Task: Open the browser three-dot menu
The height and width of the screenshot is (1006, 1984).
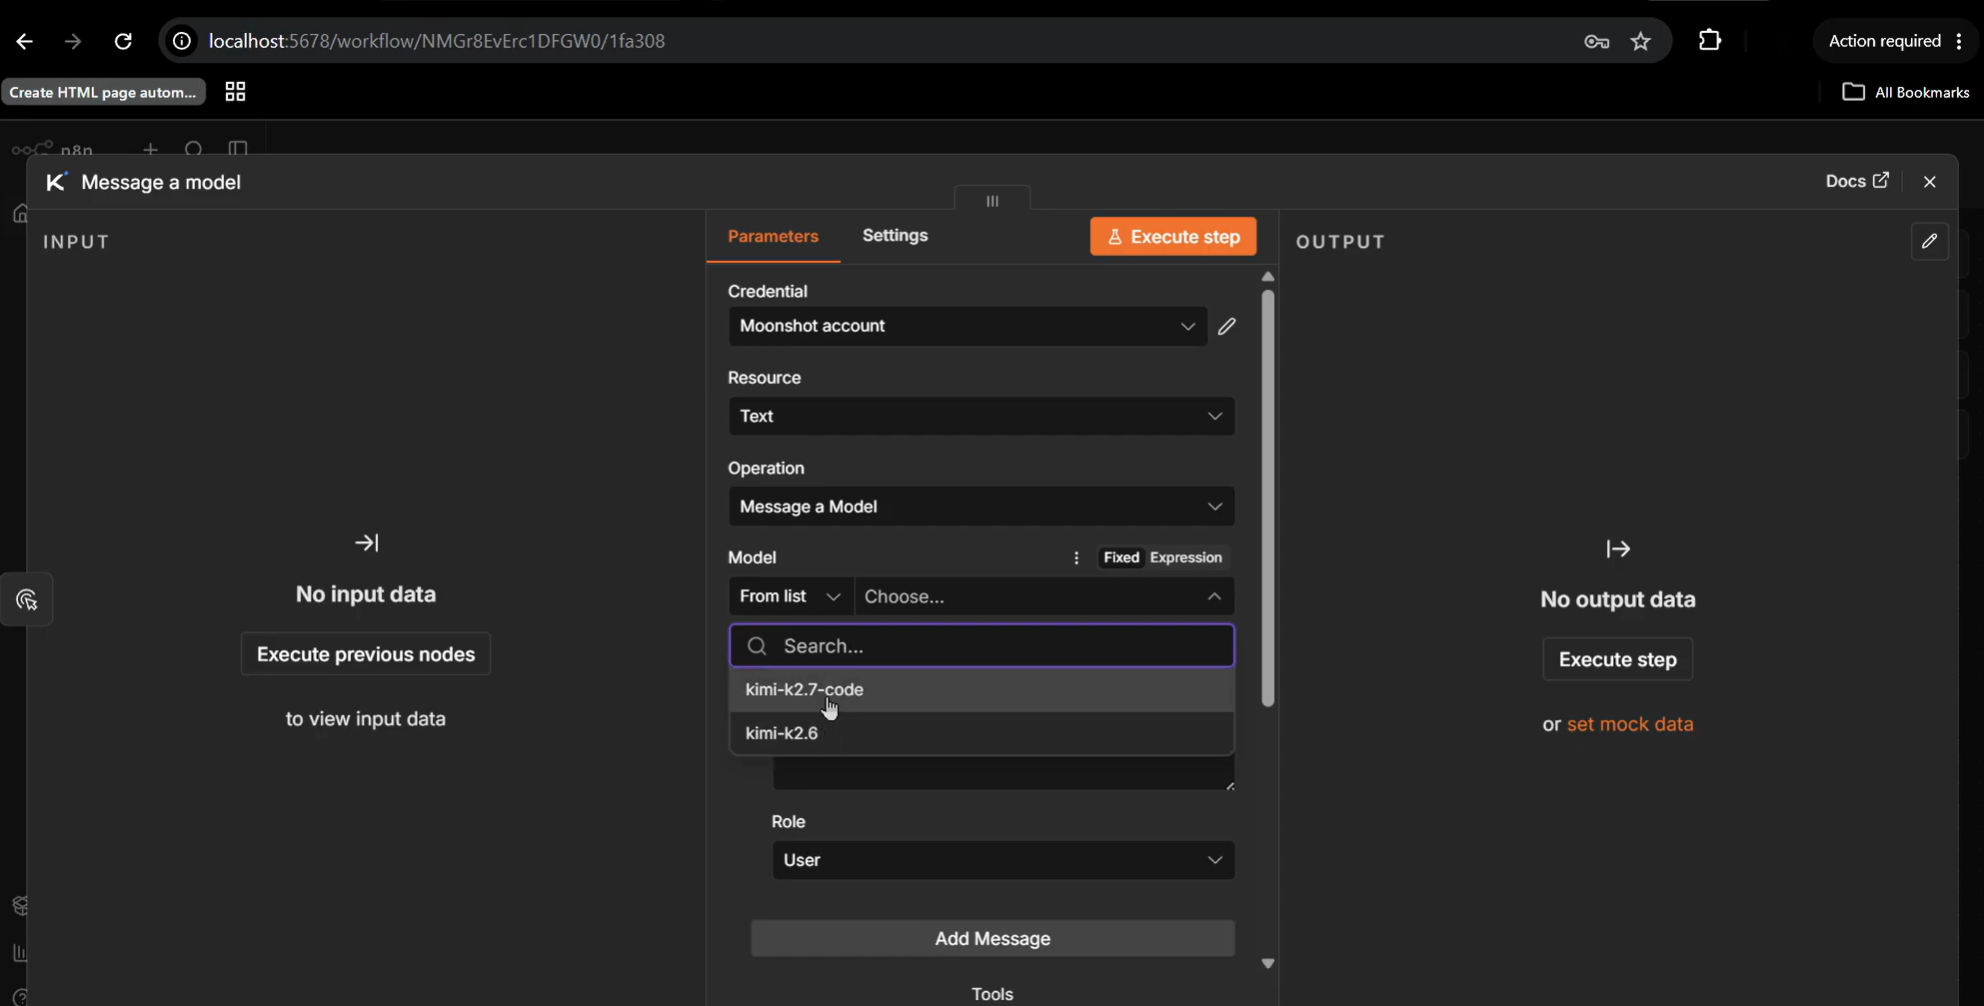Action: tap(1959, 41)
